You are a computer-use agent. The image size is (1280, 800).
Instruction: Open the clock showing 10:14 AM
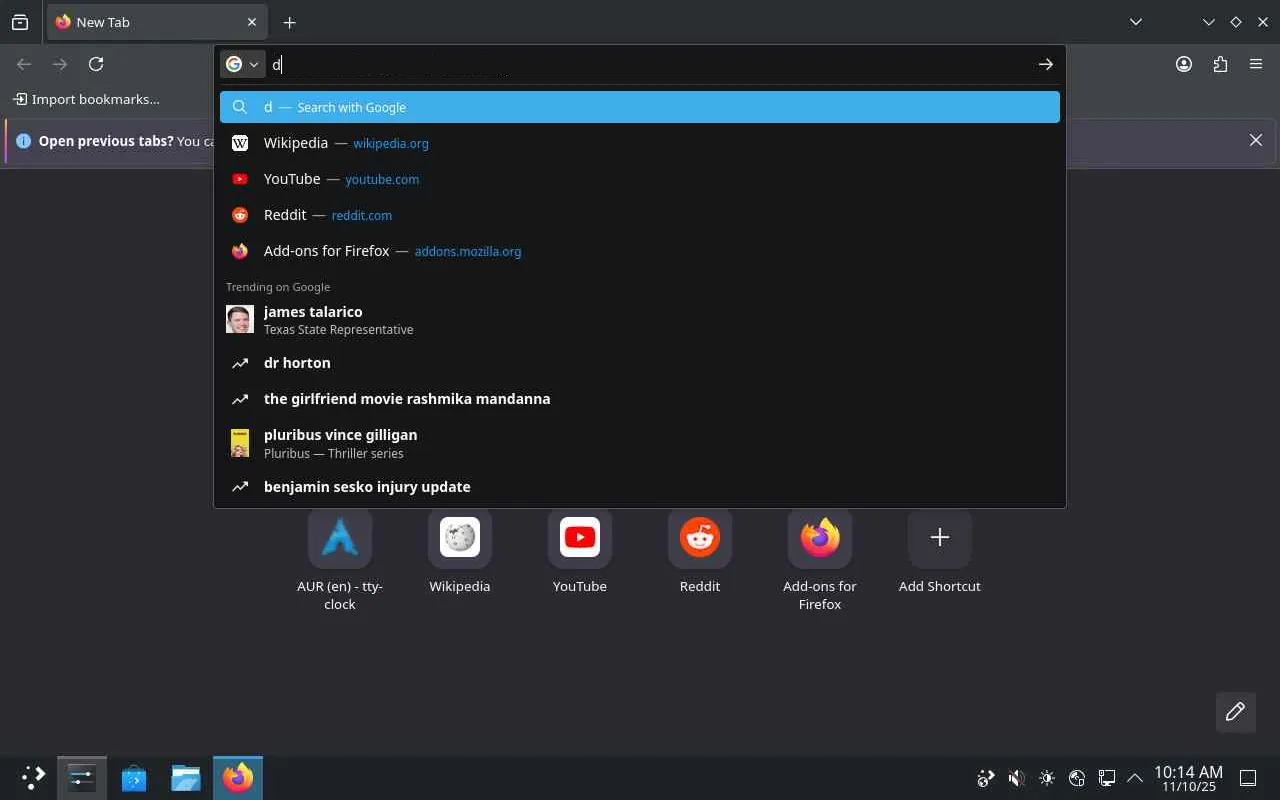[1188, 778]
